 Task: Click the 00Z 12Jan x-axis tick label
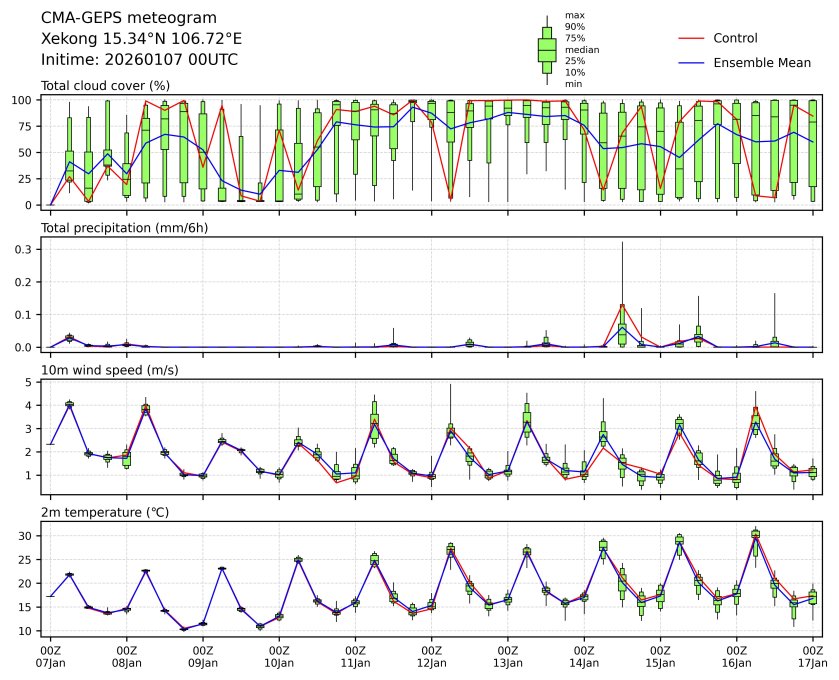tap(431, 656)
